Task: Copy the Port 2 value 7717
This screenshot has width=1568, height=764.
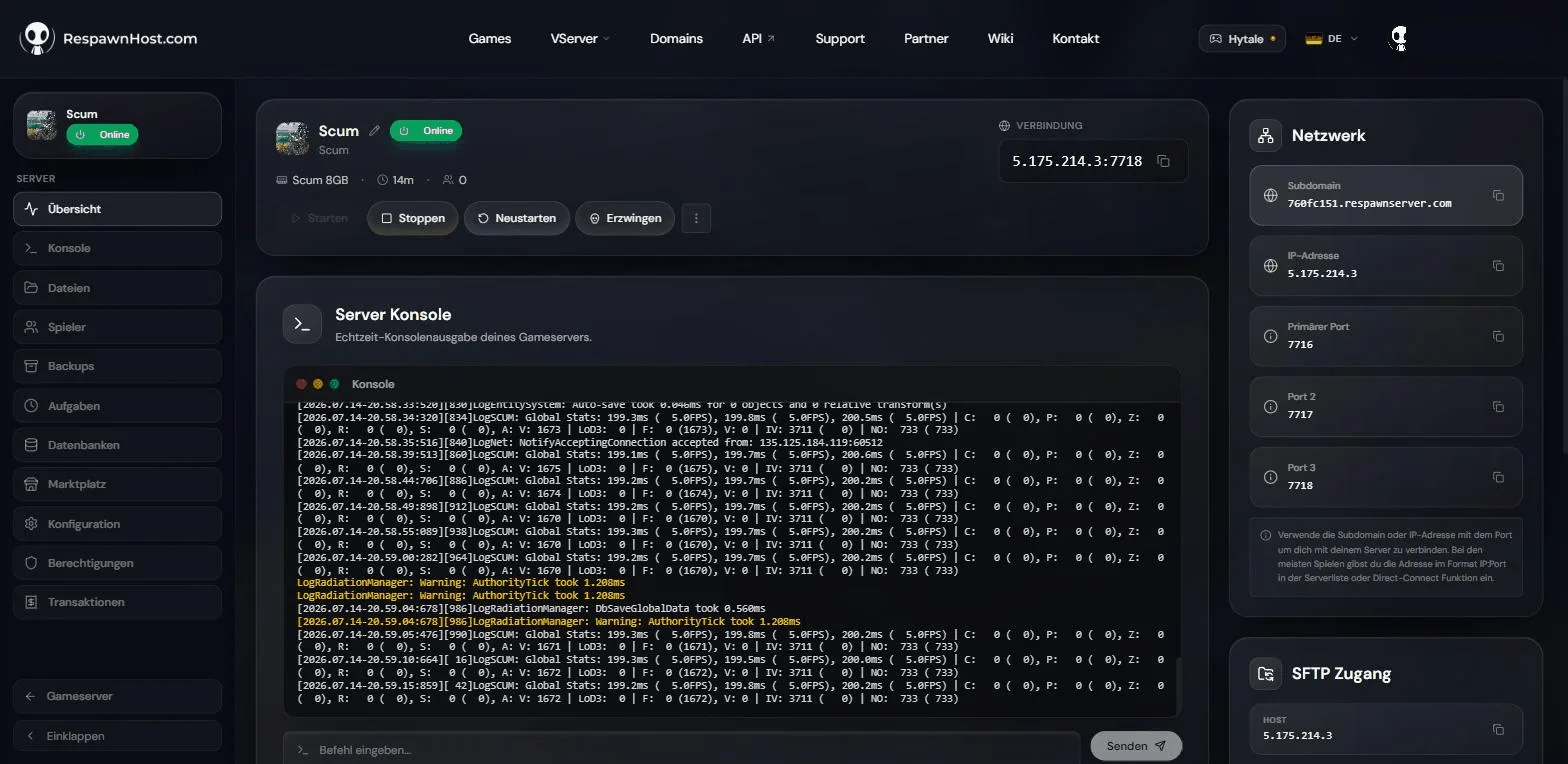Action: (1498, 406)
